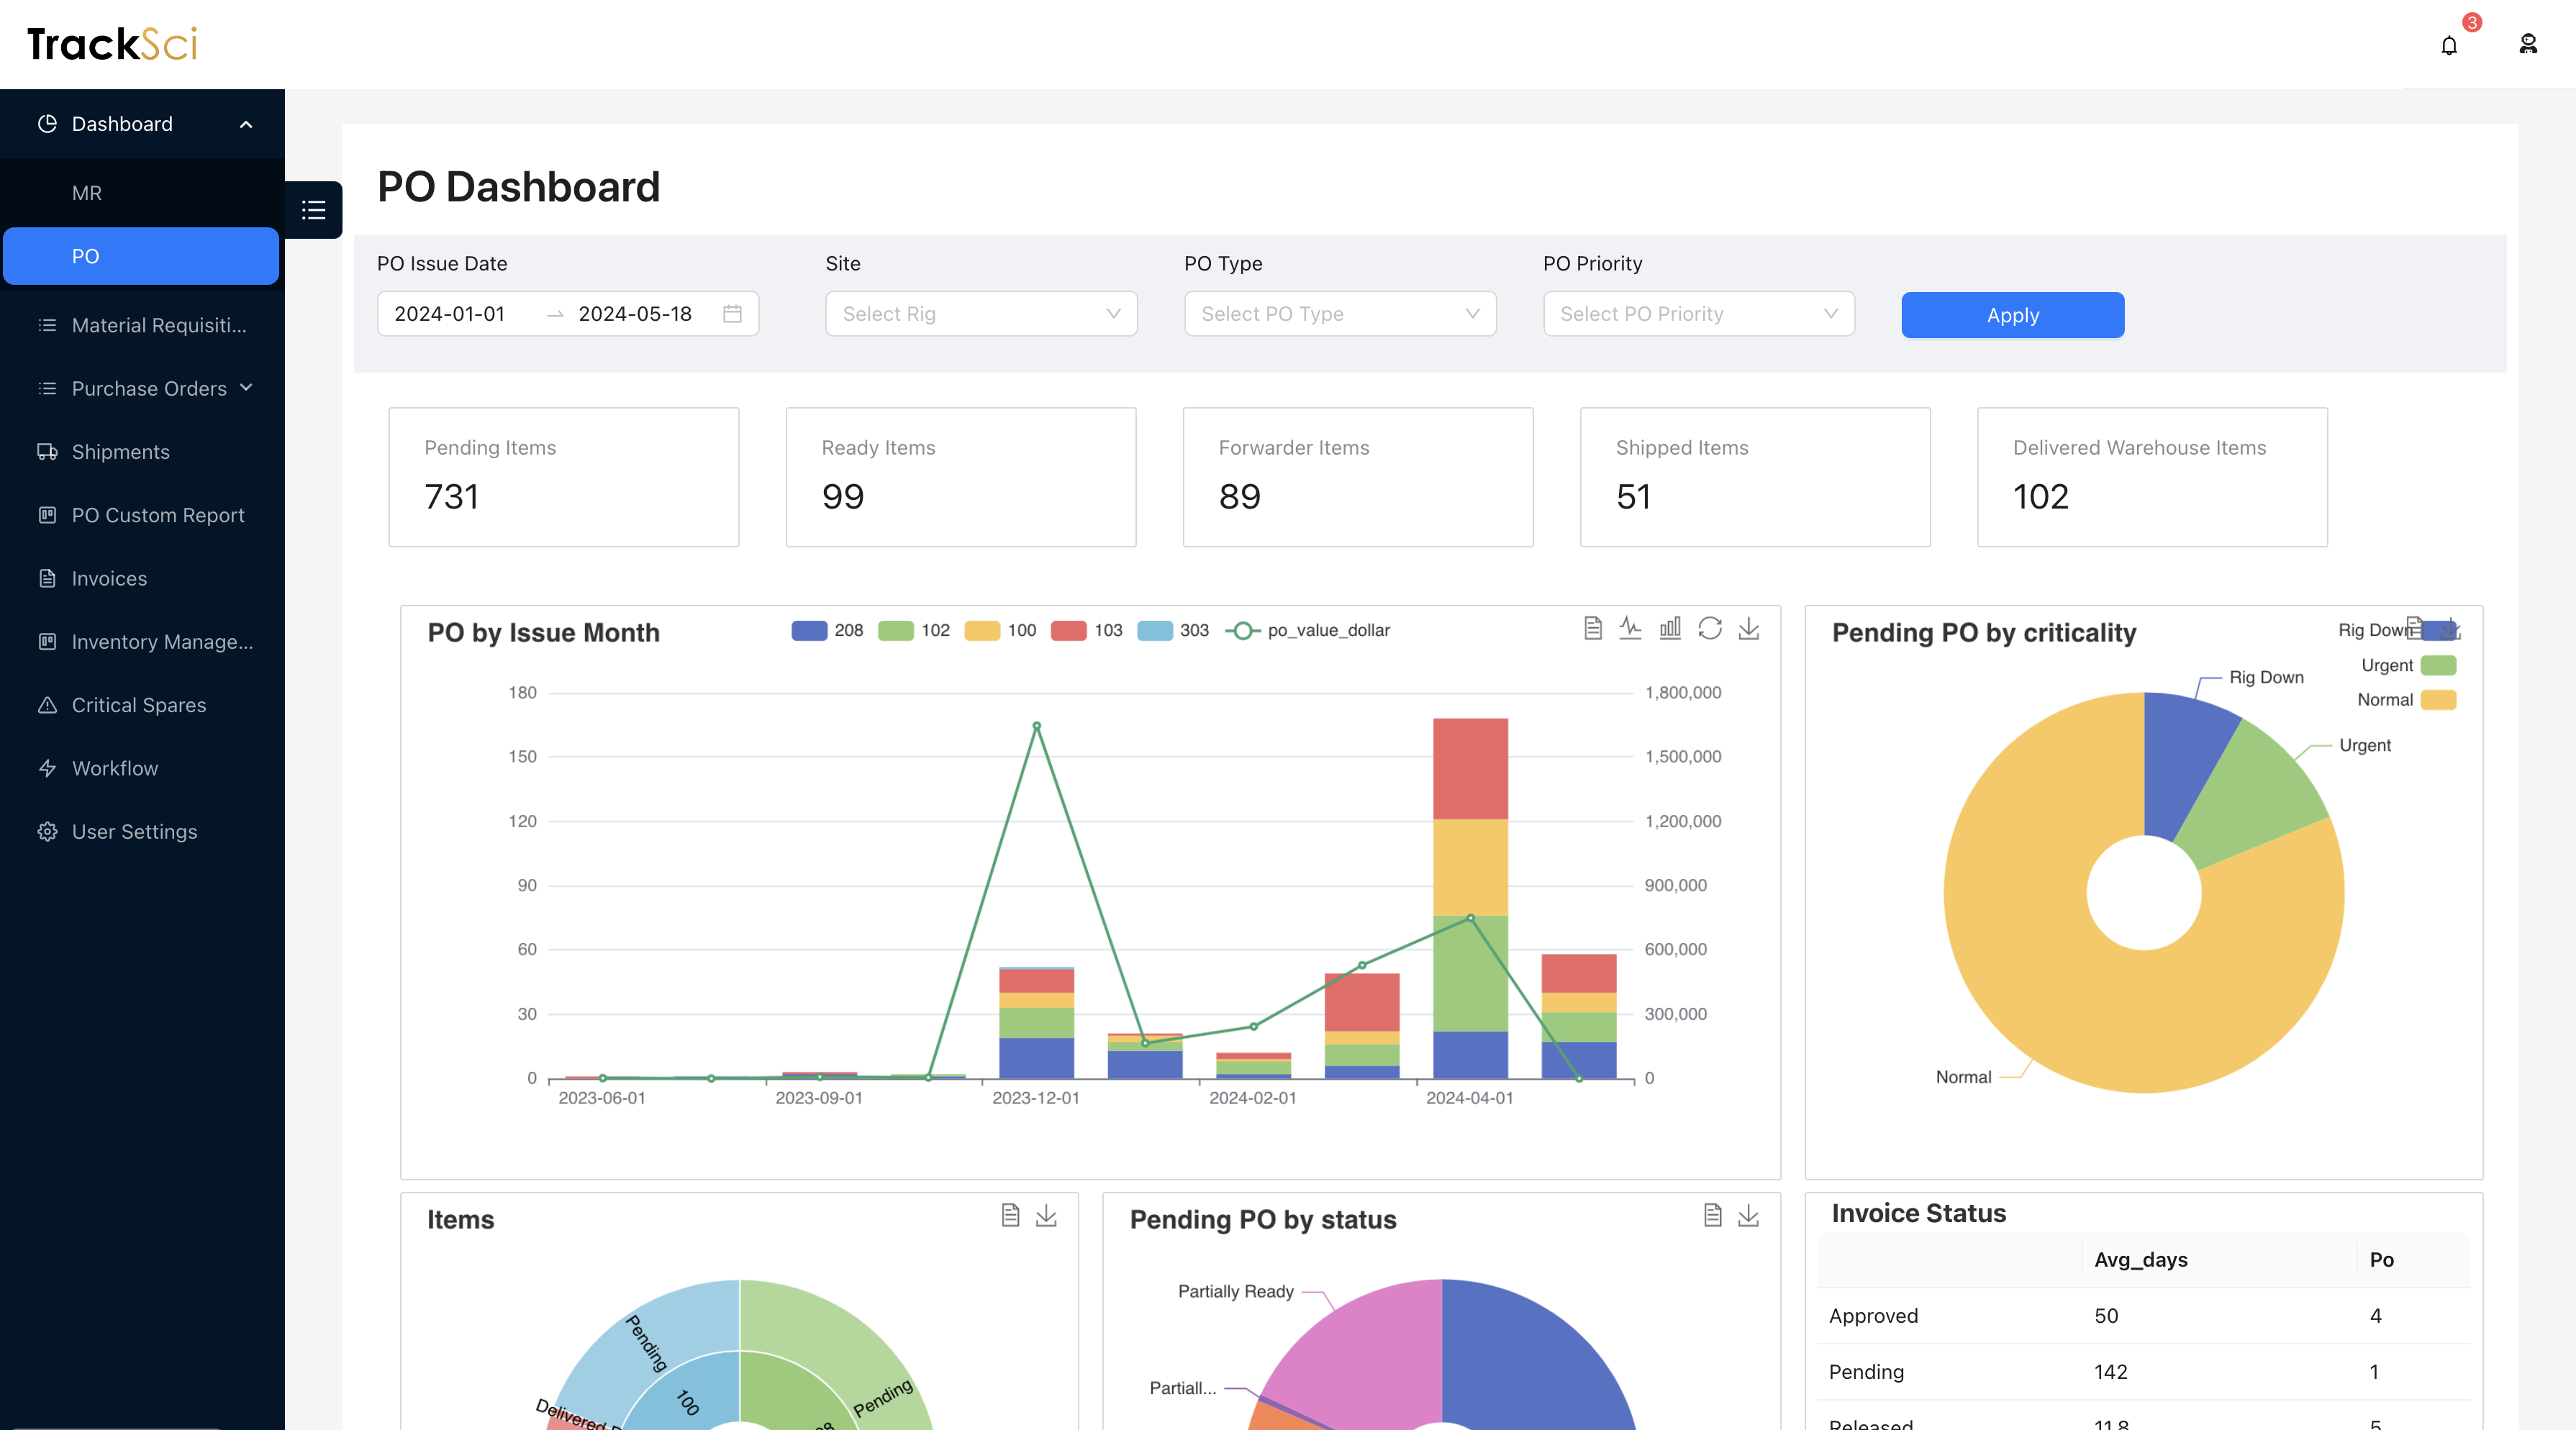
Task: Click the Shipments truck icon
Action: [47, 452]
